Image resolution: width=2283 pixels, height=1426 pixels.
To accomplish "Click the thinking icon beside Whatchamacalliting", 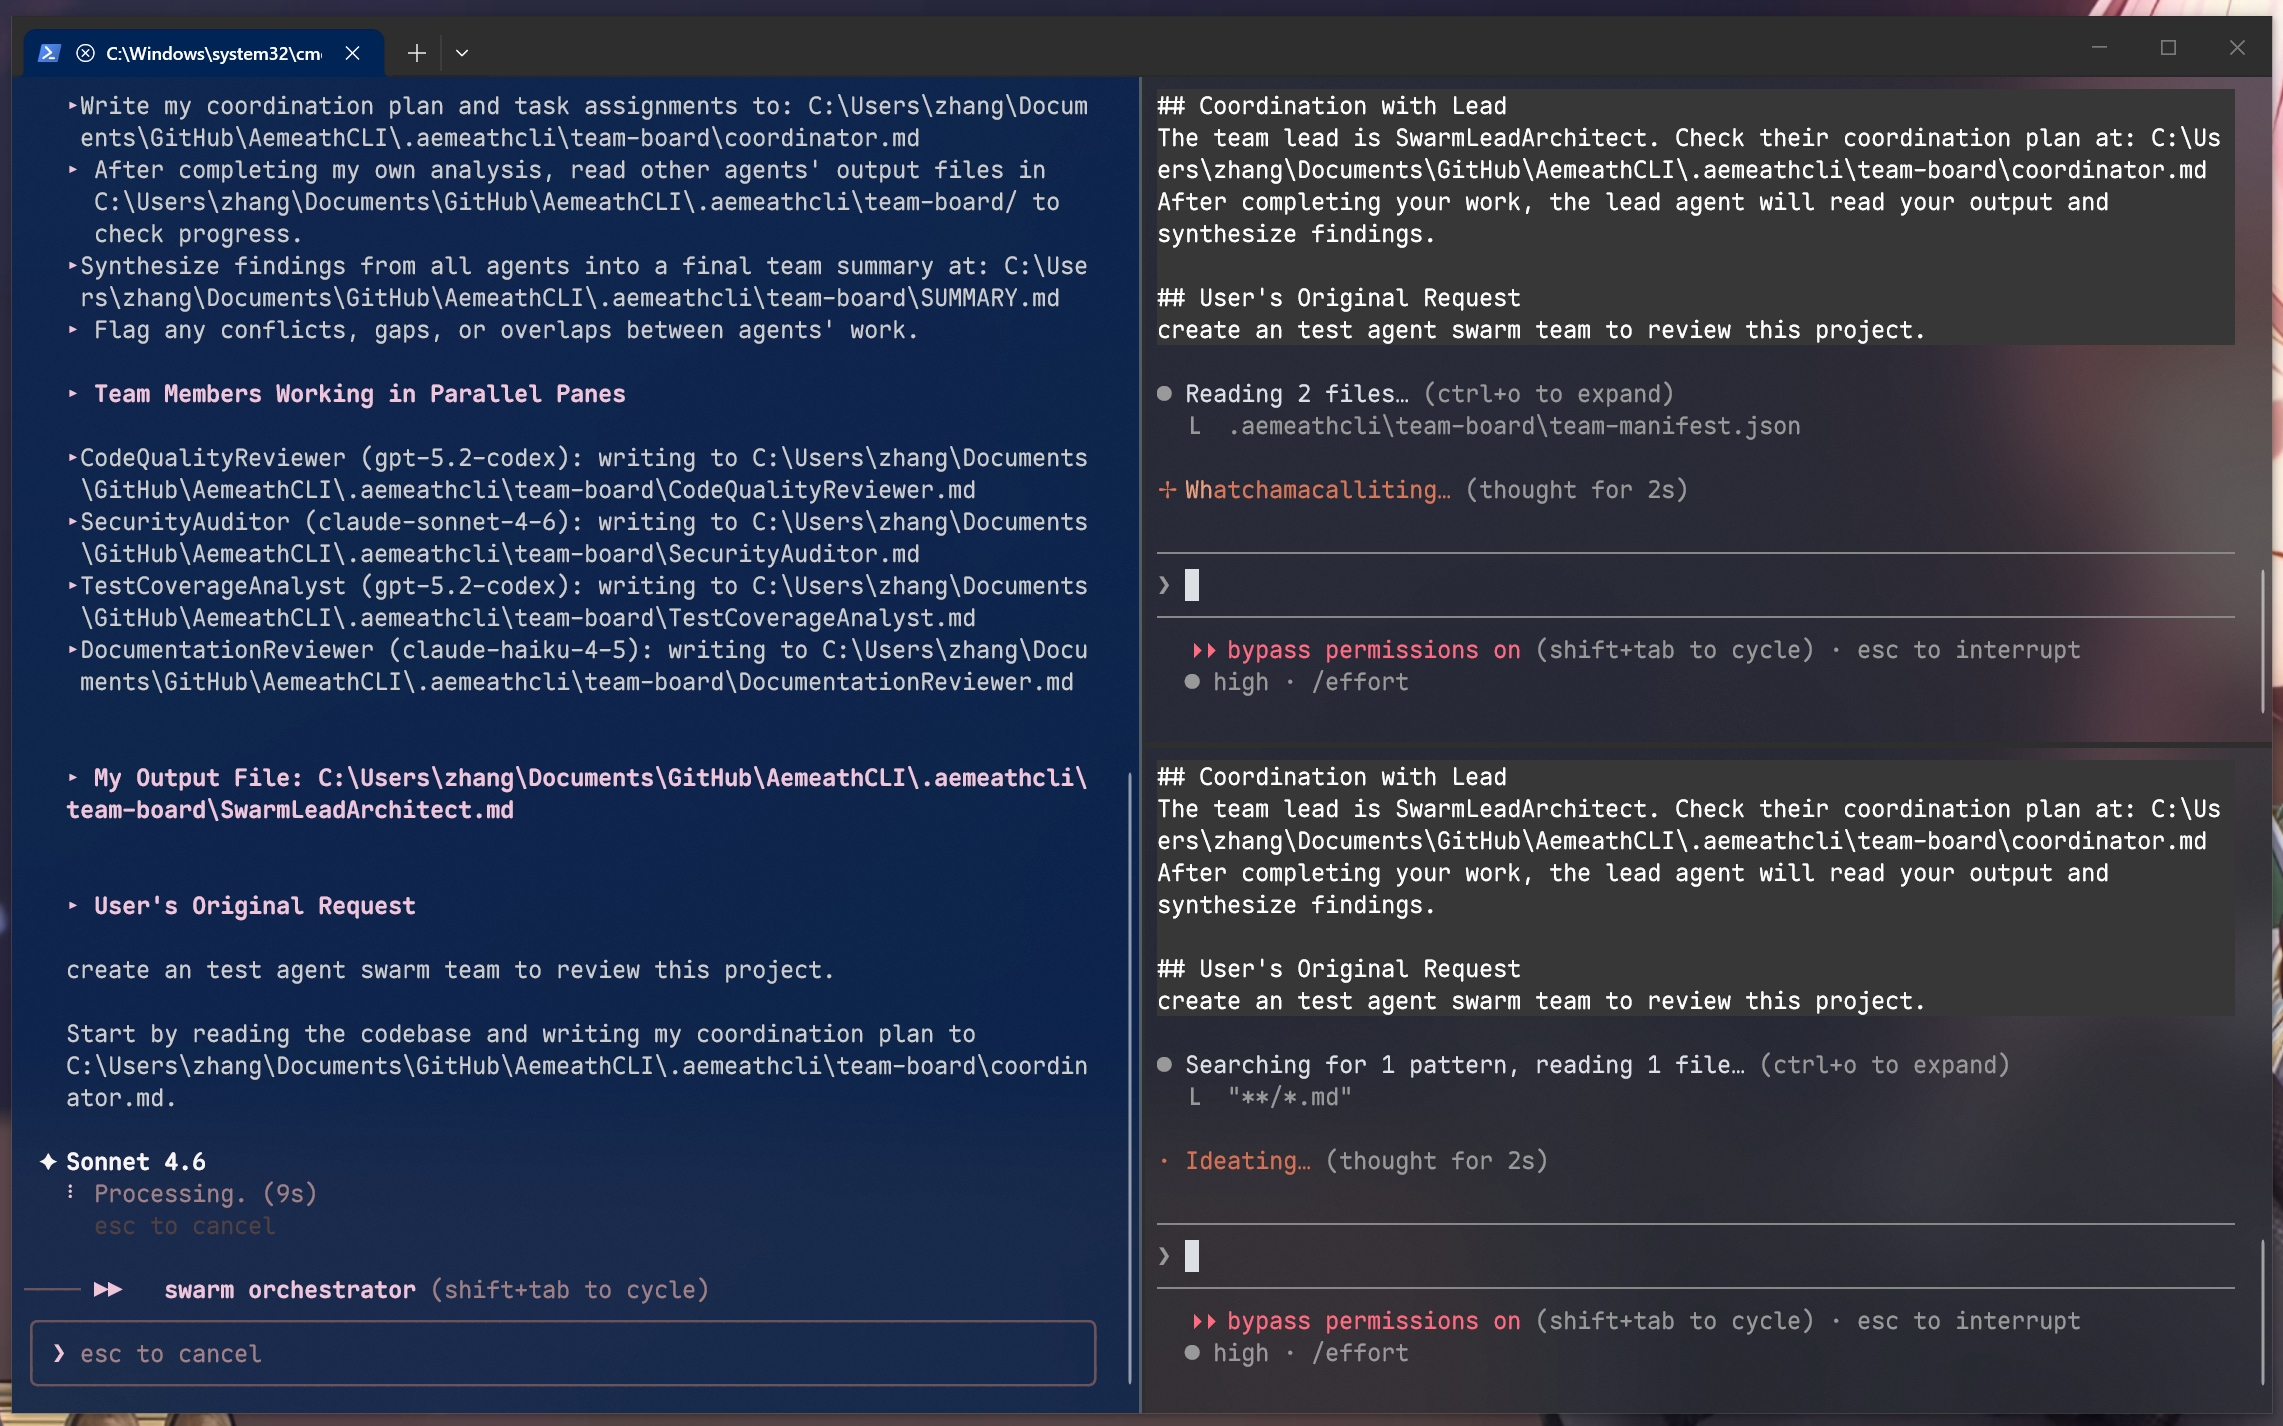I will pos(1166,489).
